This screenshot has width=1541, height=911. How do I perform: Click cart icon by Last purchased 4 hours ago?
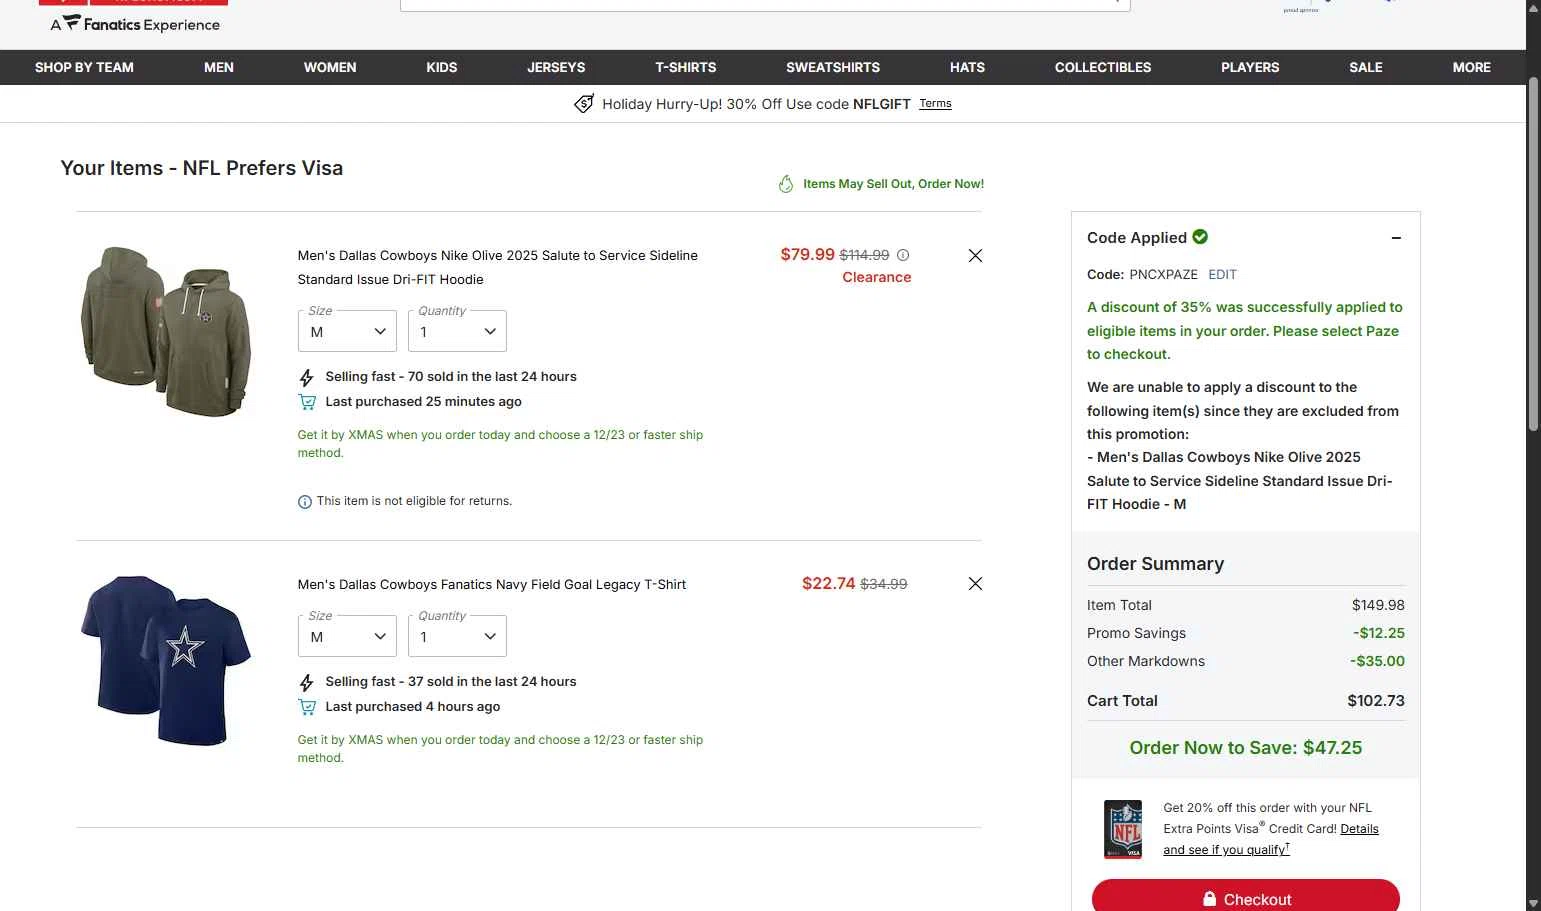(307, 707)
